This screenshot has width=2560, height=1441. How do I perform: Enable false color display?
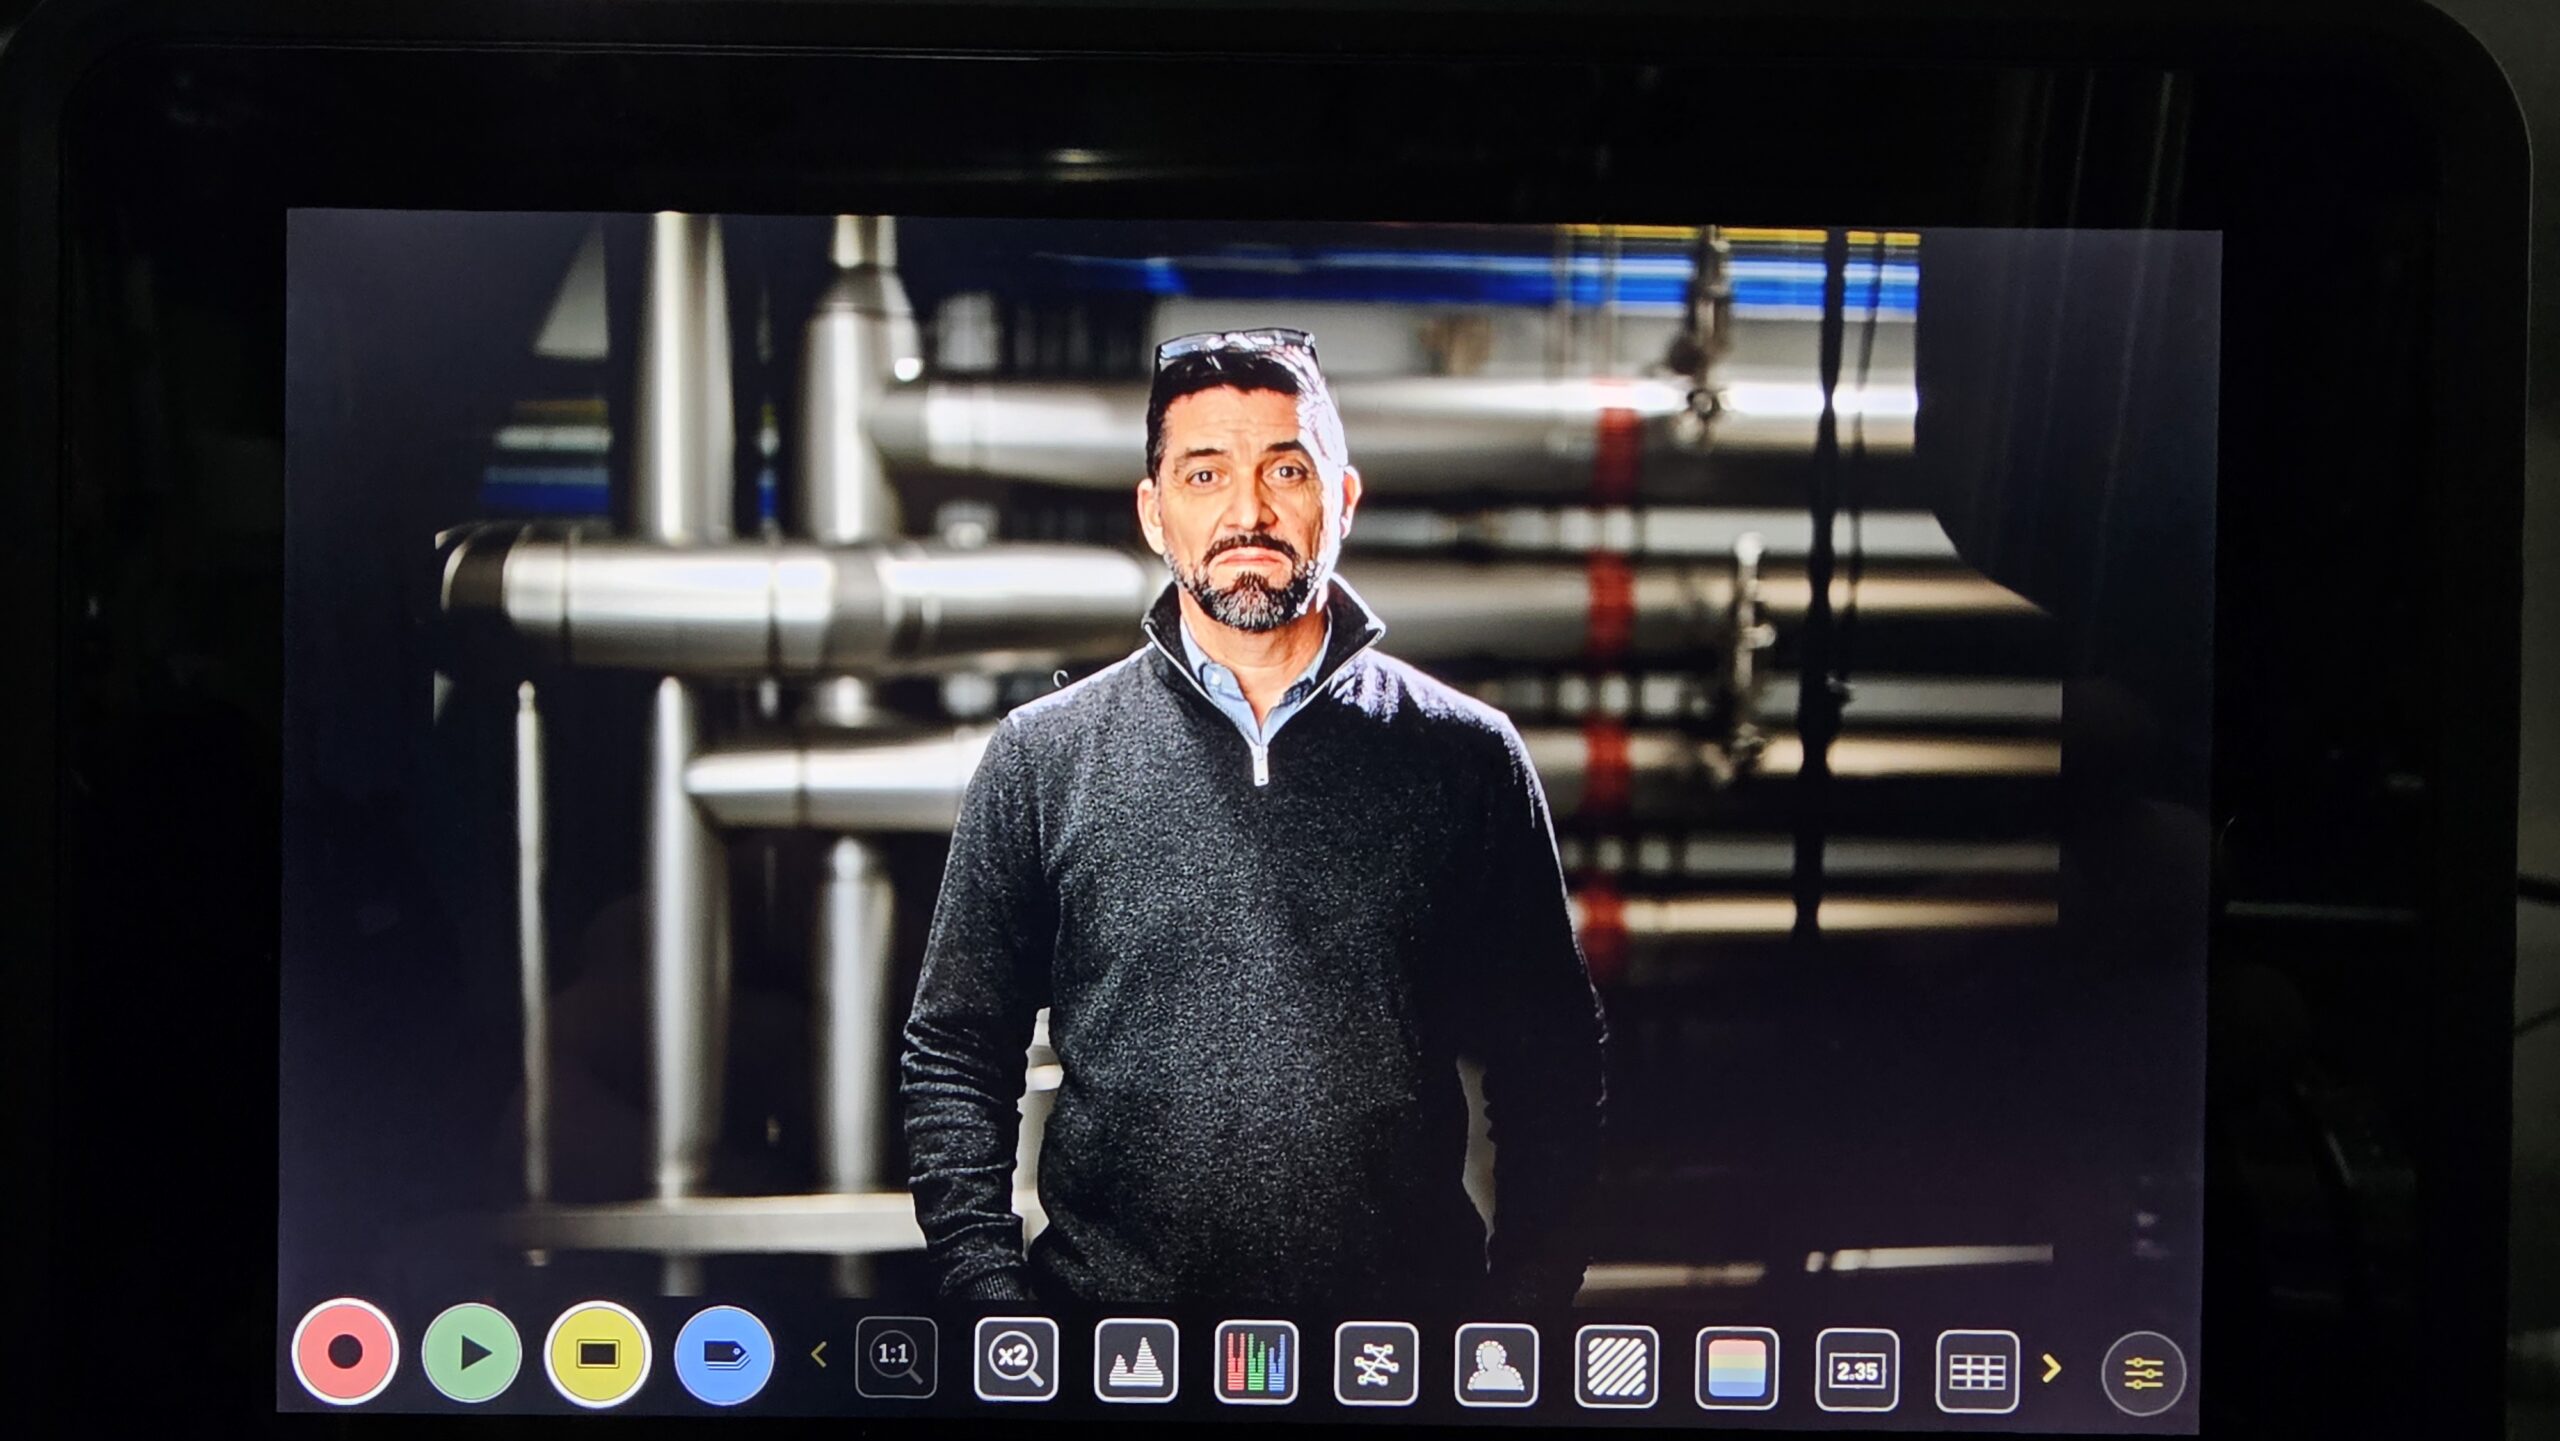tap(1737, 1369)
